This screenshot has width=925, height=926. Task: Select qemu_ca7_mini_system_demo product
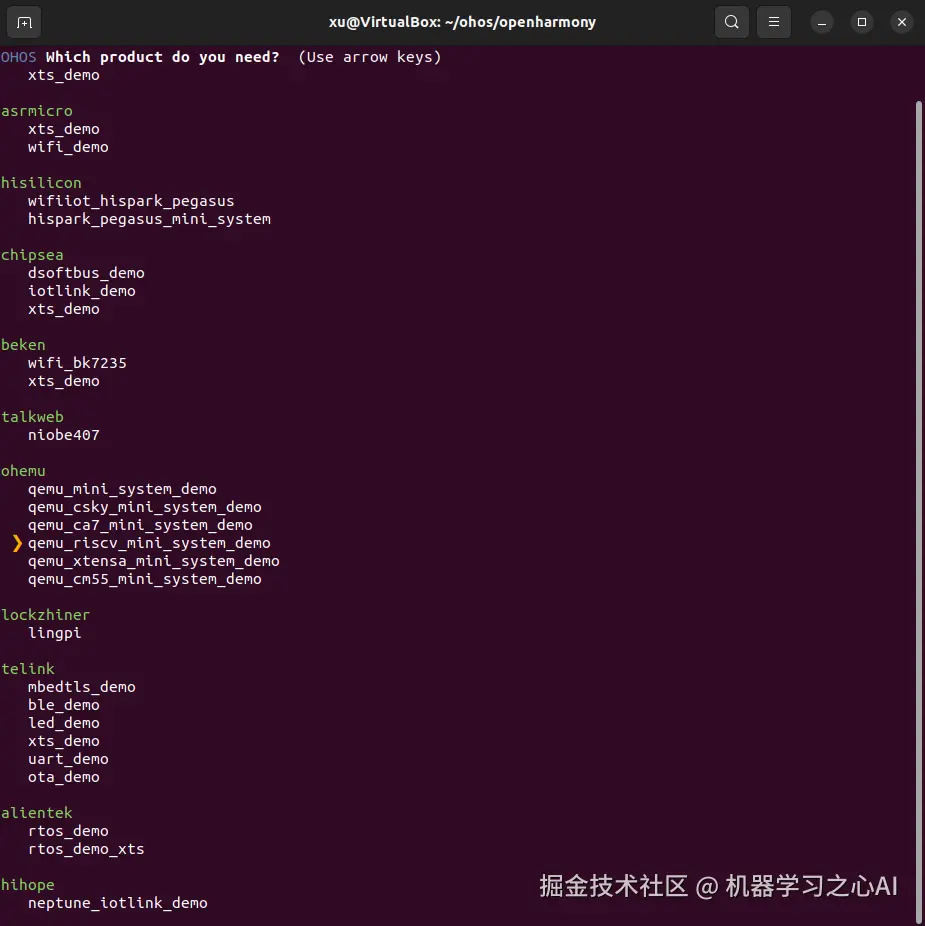point(140,525)
